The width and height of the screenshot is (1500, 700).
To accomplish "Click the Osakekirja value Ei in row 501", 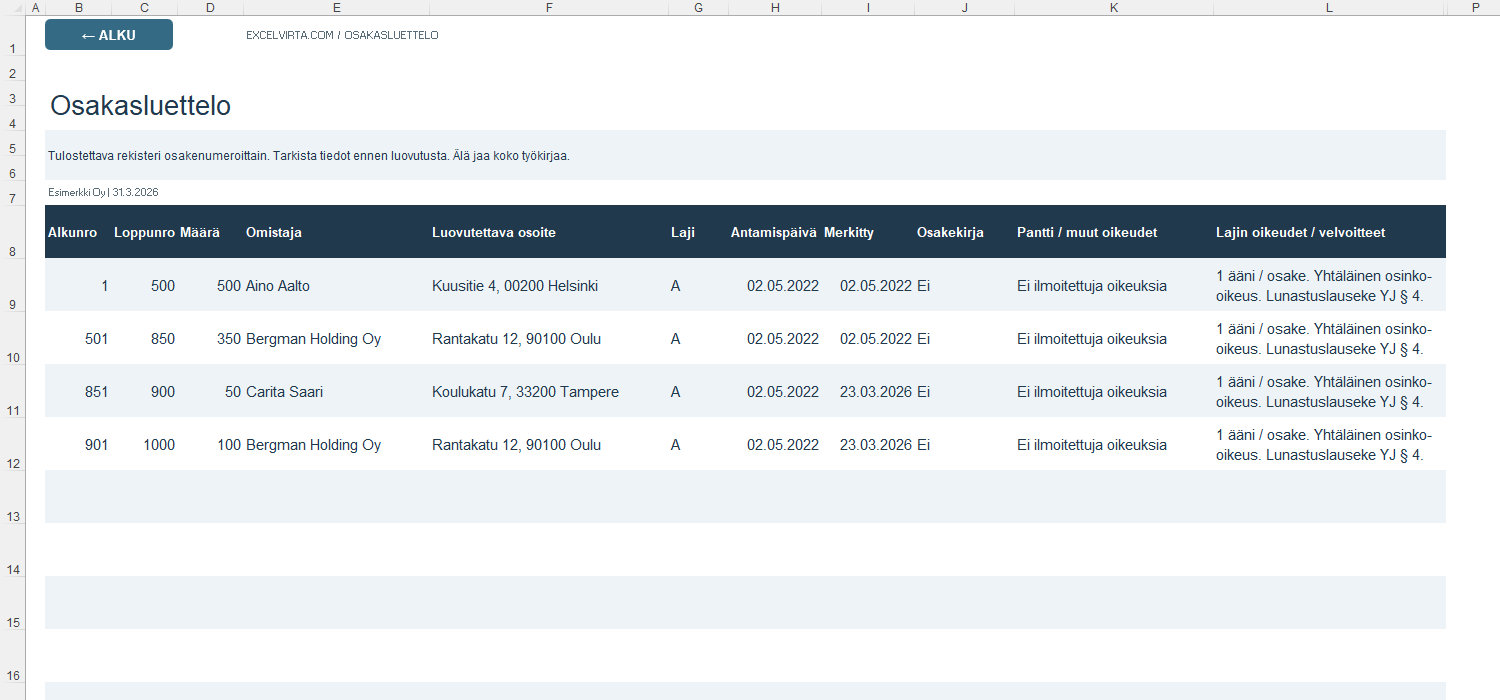I will coord(923,339).
